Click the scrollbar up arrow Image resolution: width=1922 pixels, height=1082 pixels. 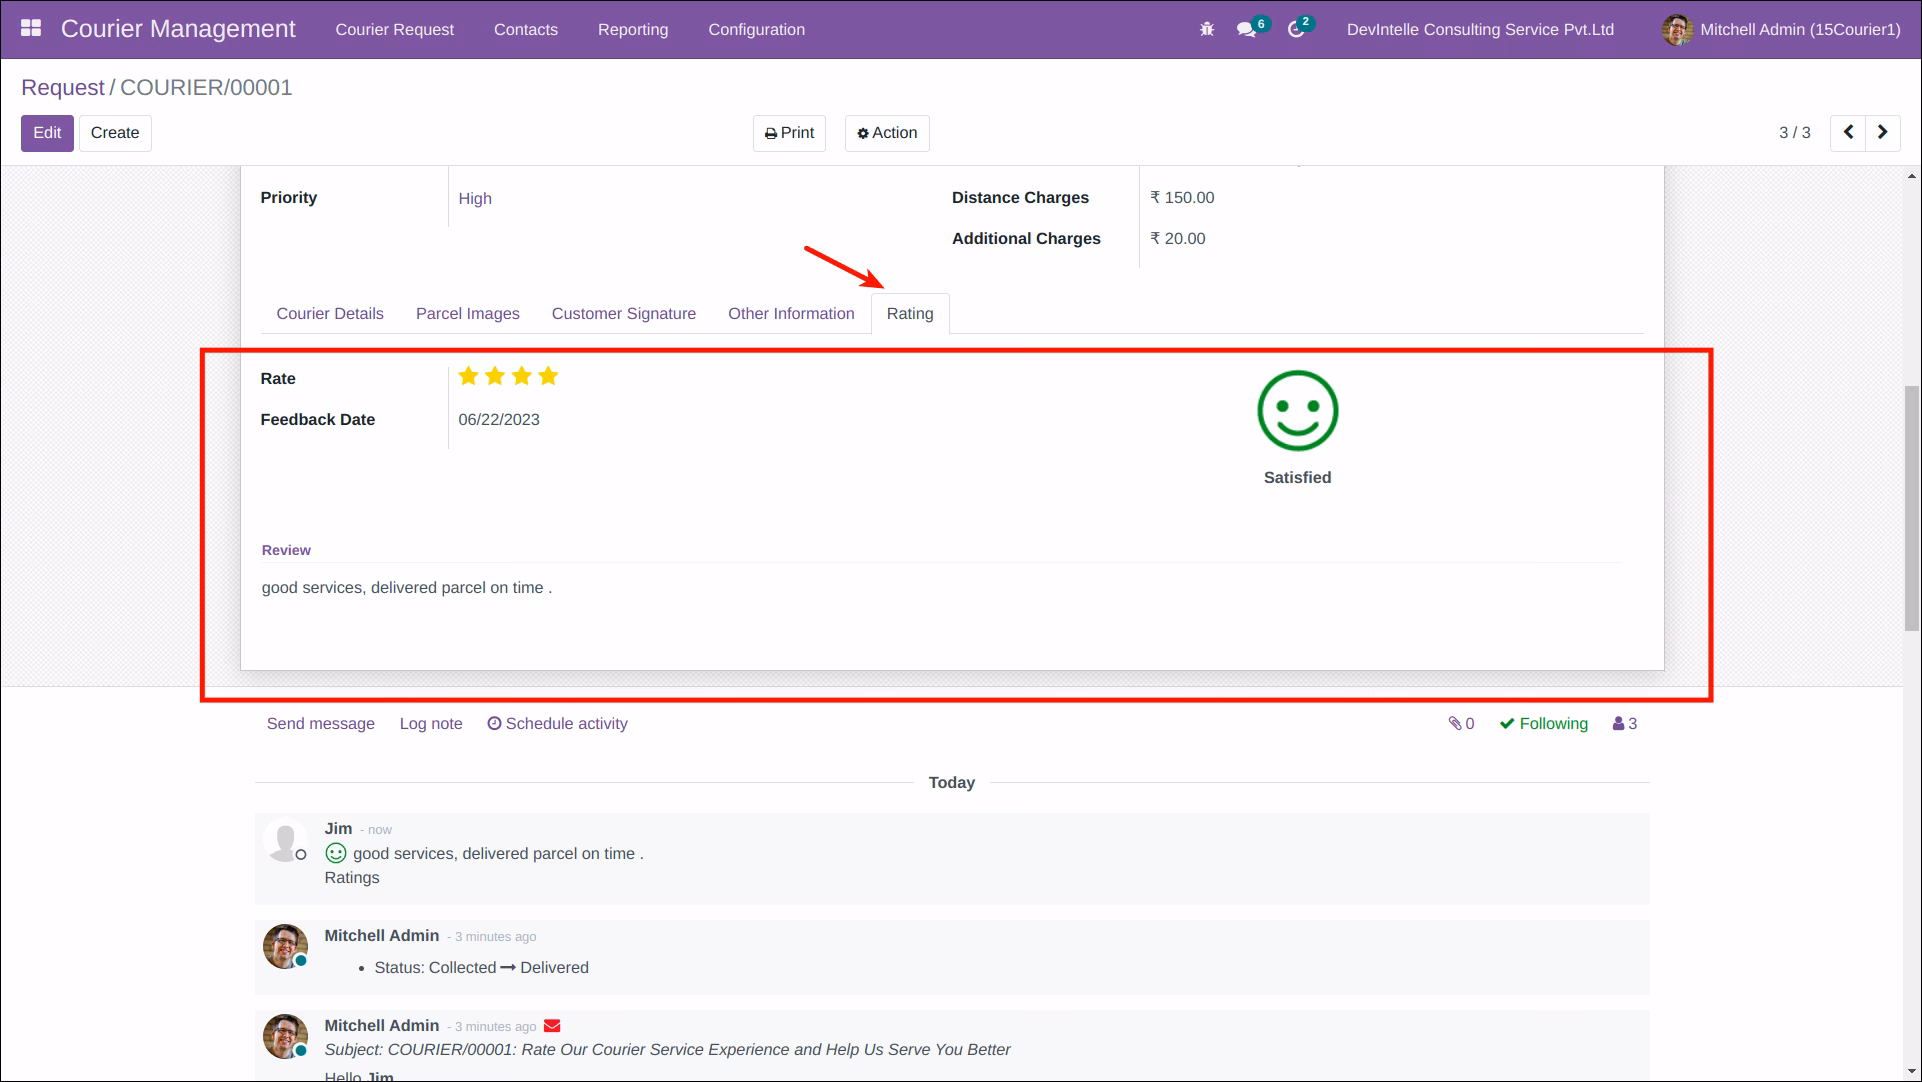[x=1912, y=177]
